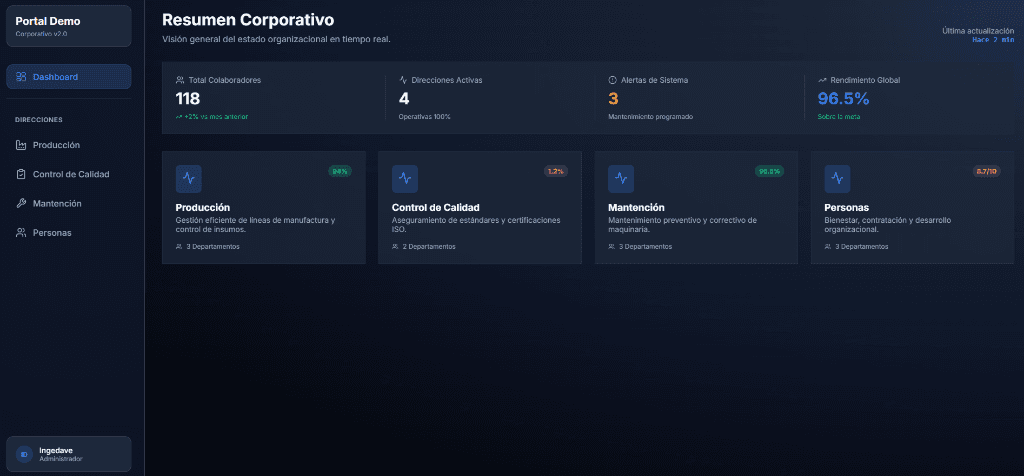
Task: Click the 1.2% badge on Control de Calidad card
Action: [x=556, y=171]
